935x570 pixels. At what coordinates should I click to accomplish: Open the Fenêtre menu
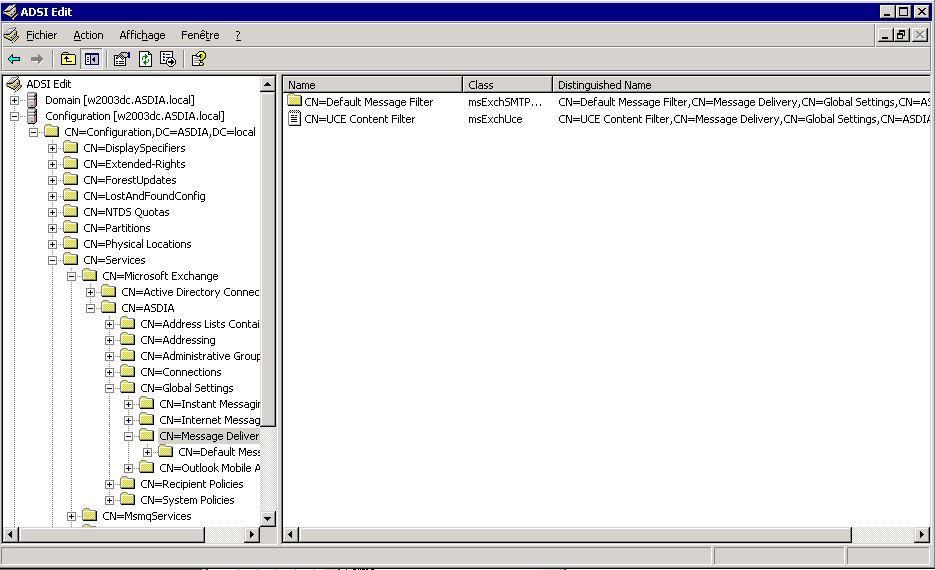click(x=200, y=35)
